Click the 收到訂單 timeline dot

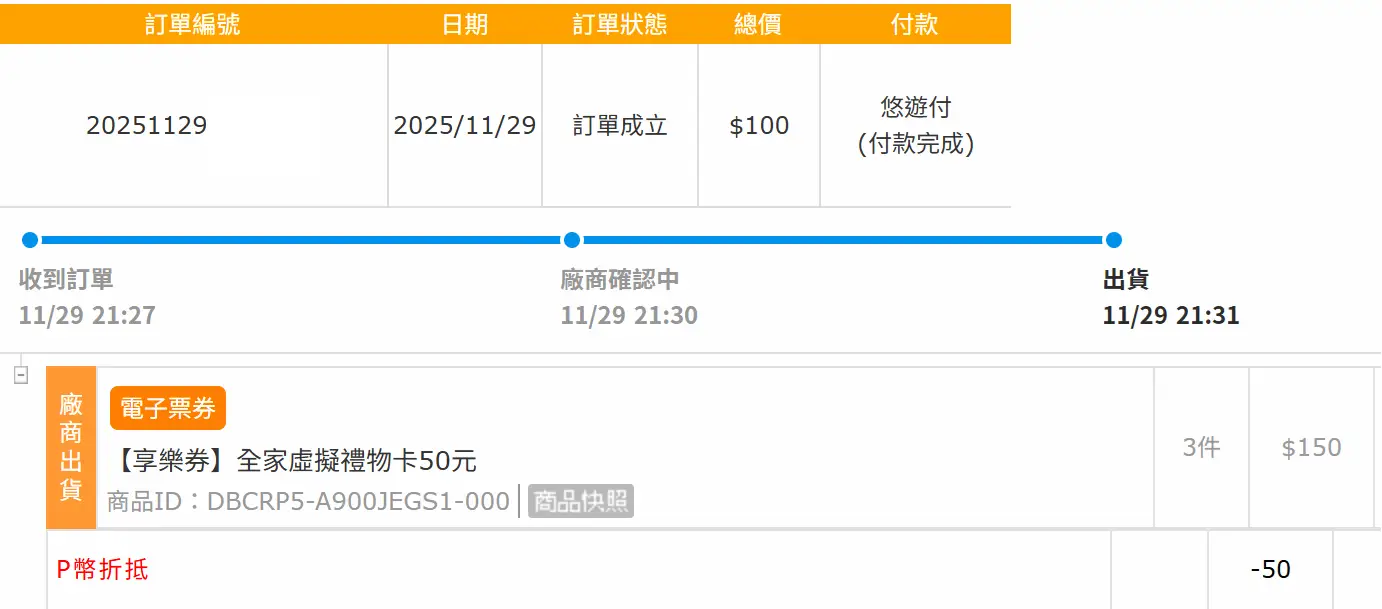[x=30, y=240]
